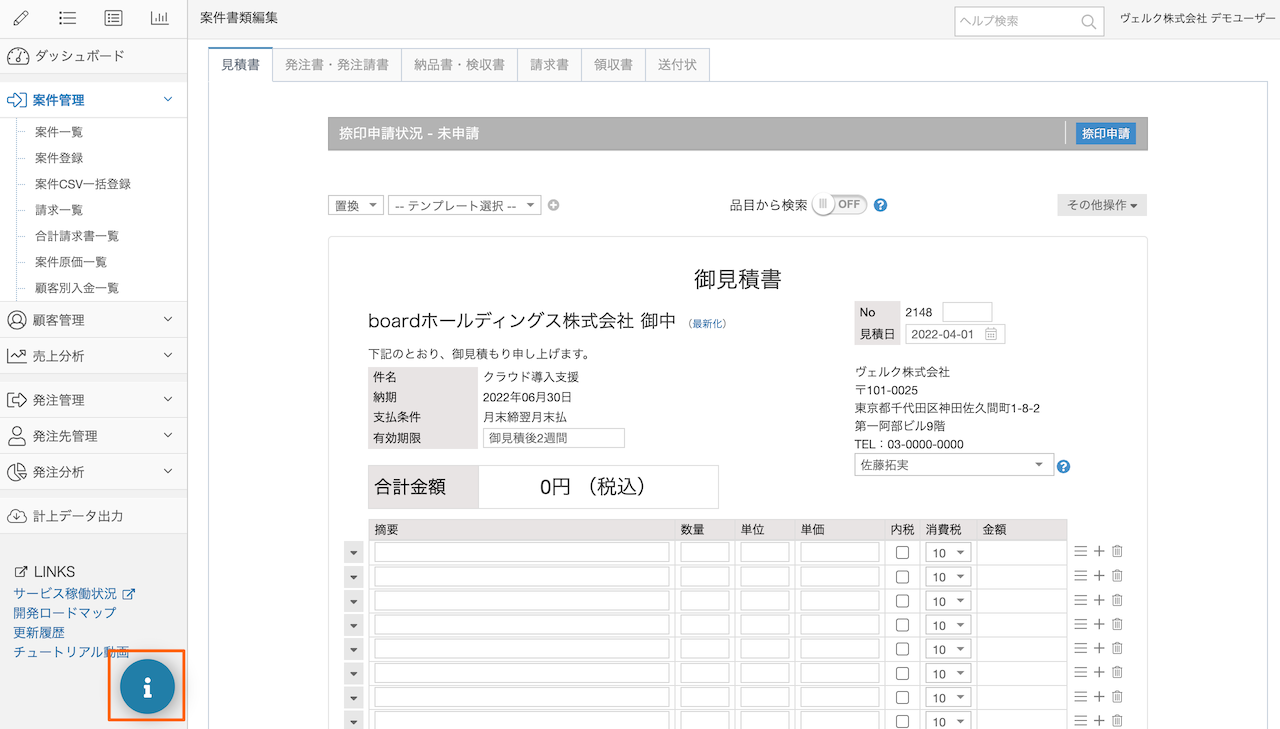Click reorder handle on first item row
The image size is (1280, 729).
[x=1080, y=551]
